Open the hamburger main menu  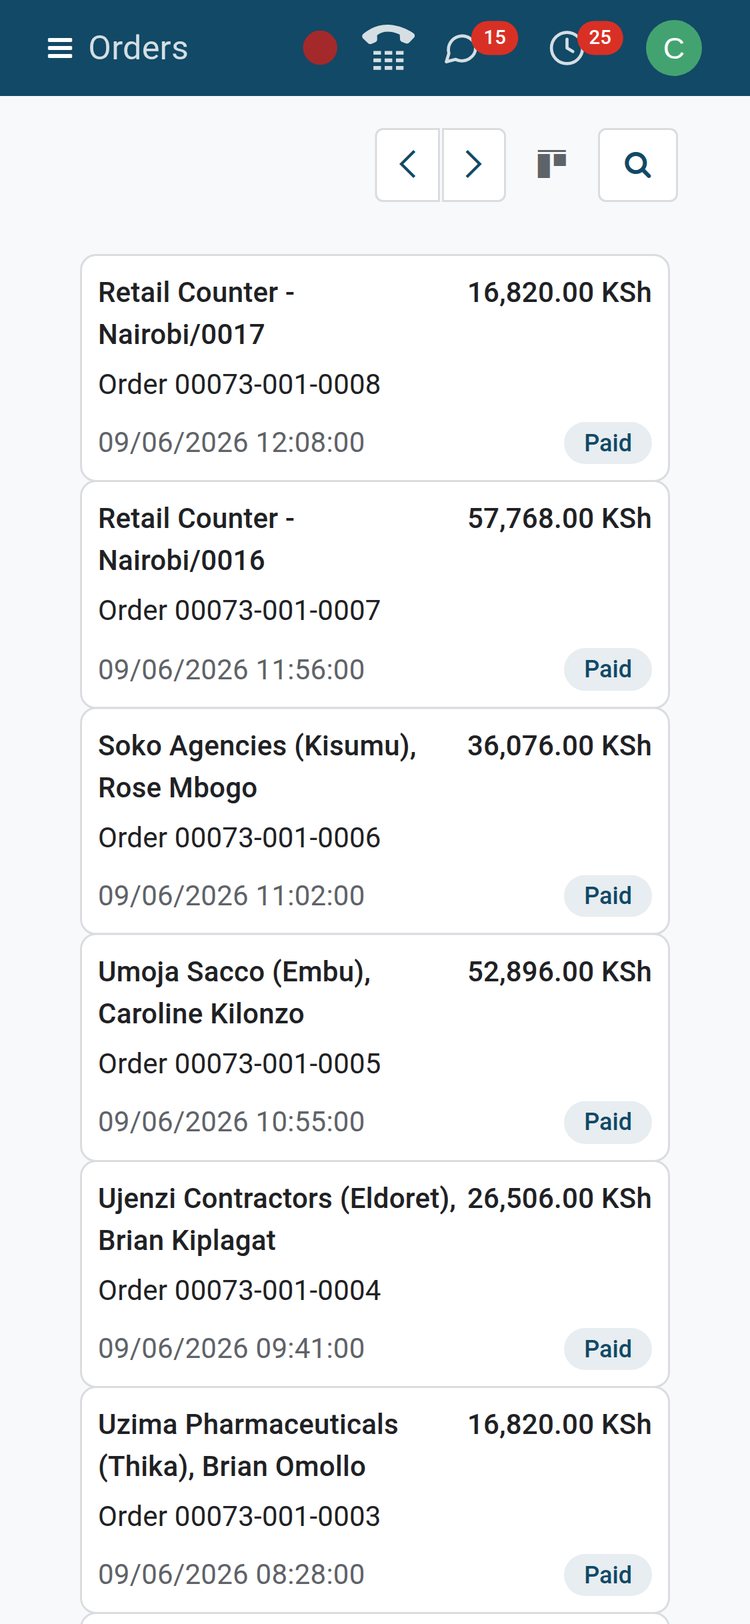[60, 48]
